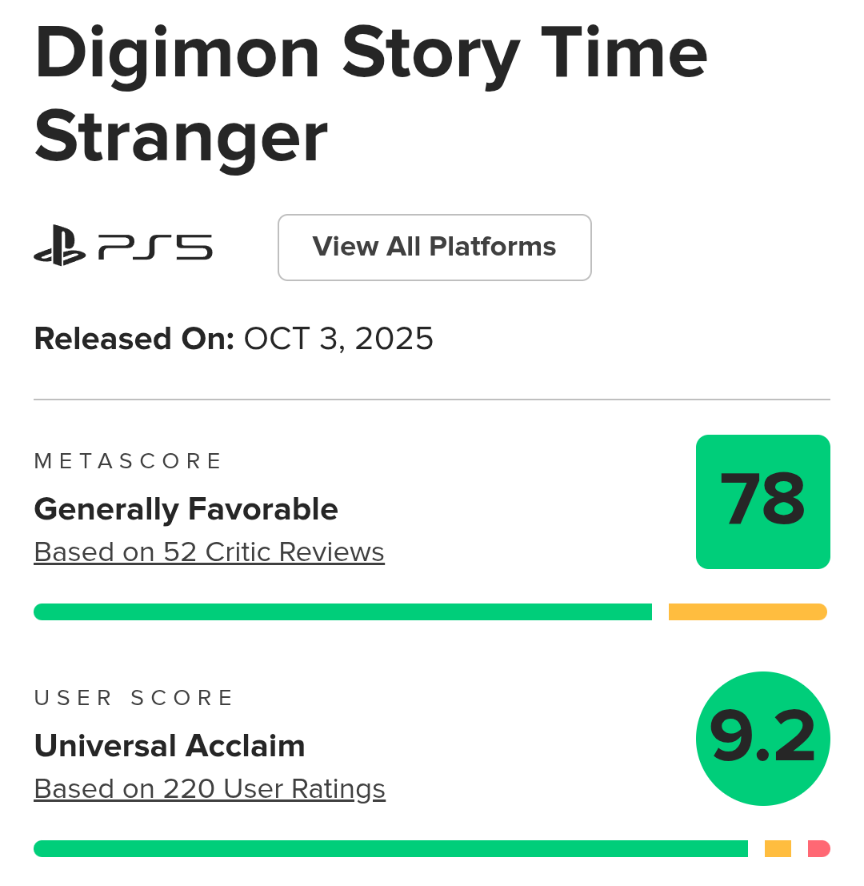864x886 pixels.
Task: Click the yellow mixed segment of user score bar
Action: [777, 849]
